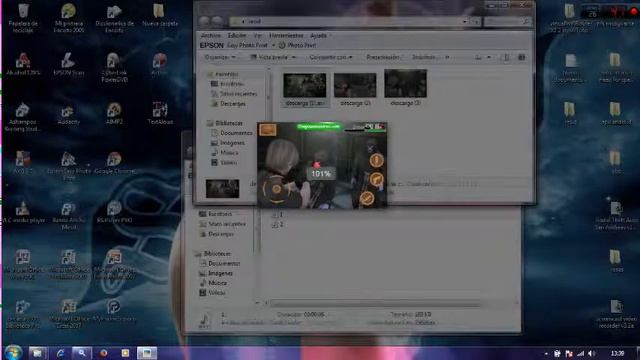Open Vídeos in the back window sidebar
Screen dimensions: 640x360
[212, 293]
